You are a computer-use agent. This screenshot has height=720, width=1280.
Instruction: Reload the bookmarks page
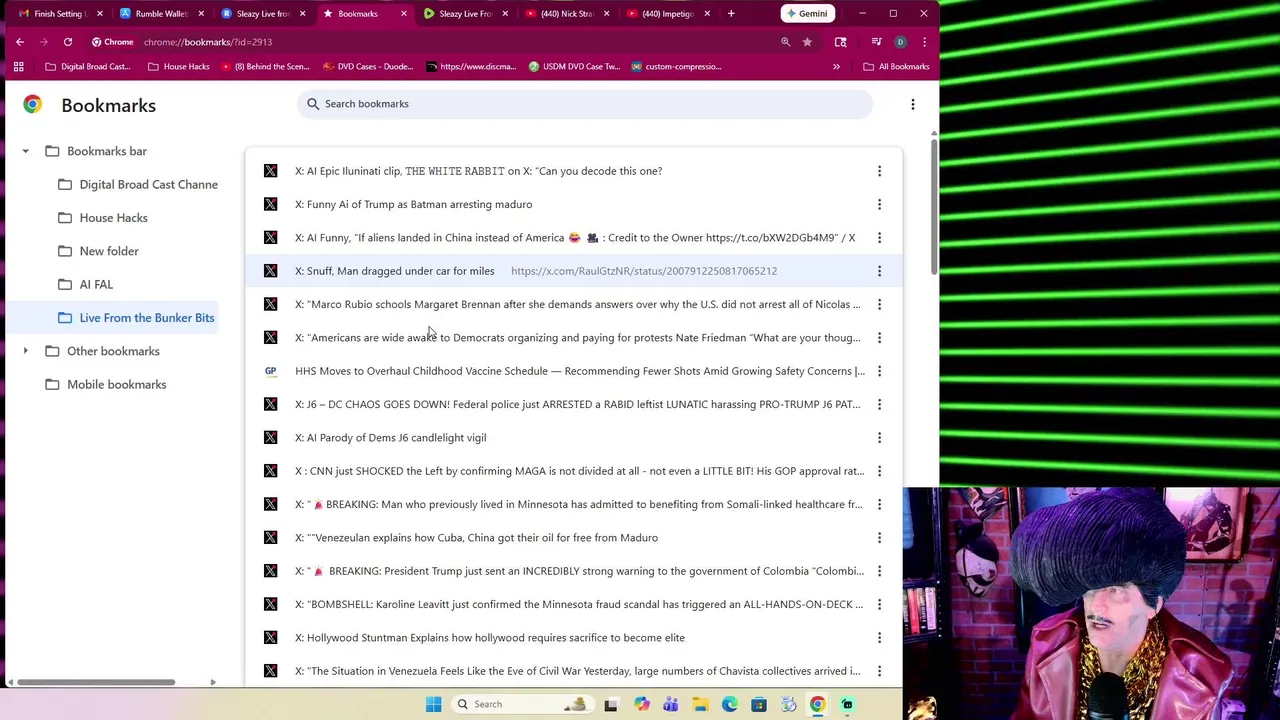coord(68,42)
